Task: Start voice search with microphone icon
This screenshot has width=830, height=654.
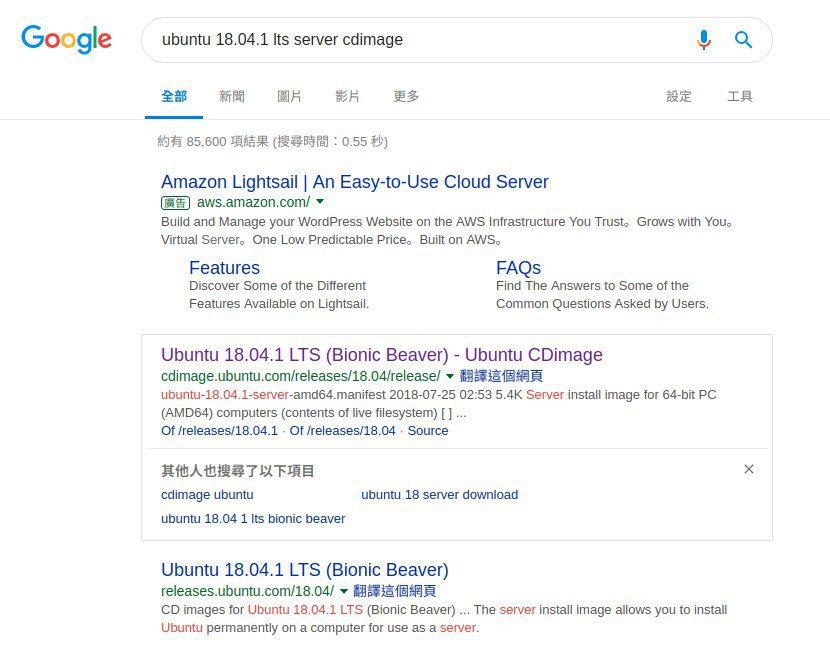Action: point(703,40)
